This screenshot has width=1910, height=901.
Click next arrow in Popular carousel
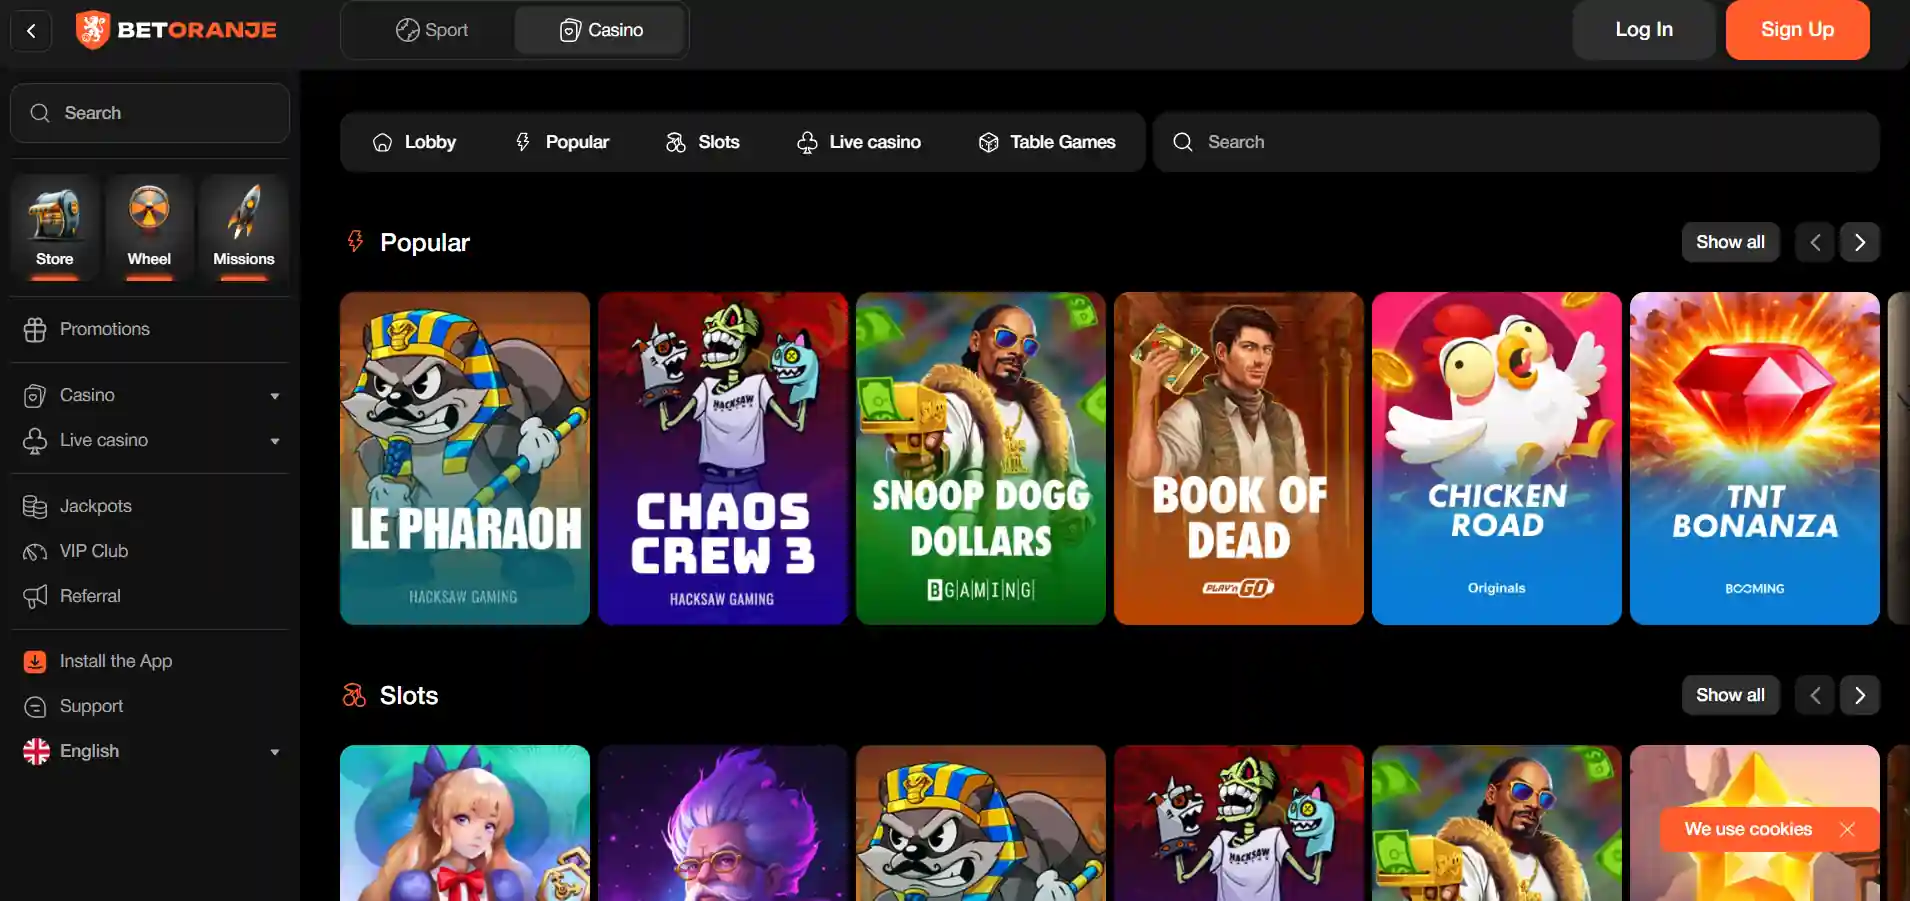tap(1860, 242)
